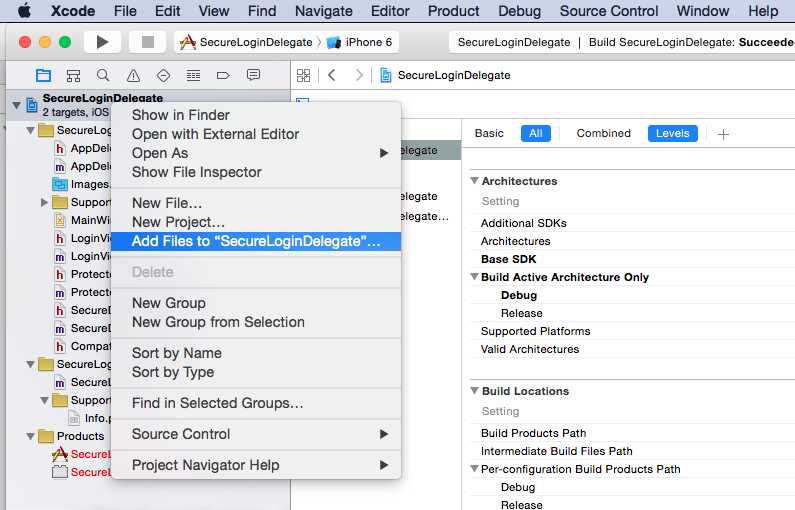The width and height of the screenshot is (795, 510).
Task: Click the Images asset catalog icon
Action: point(60,184)
